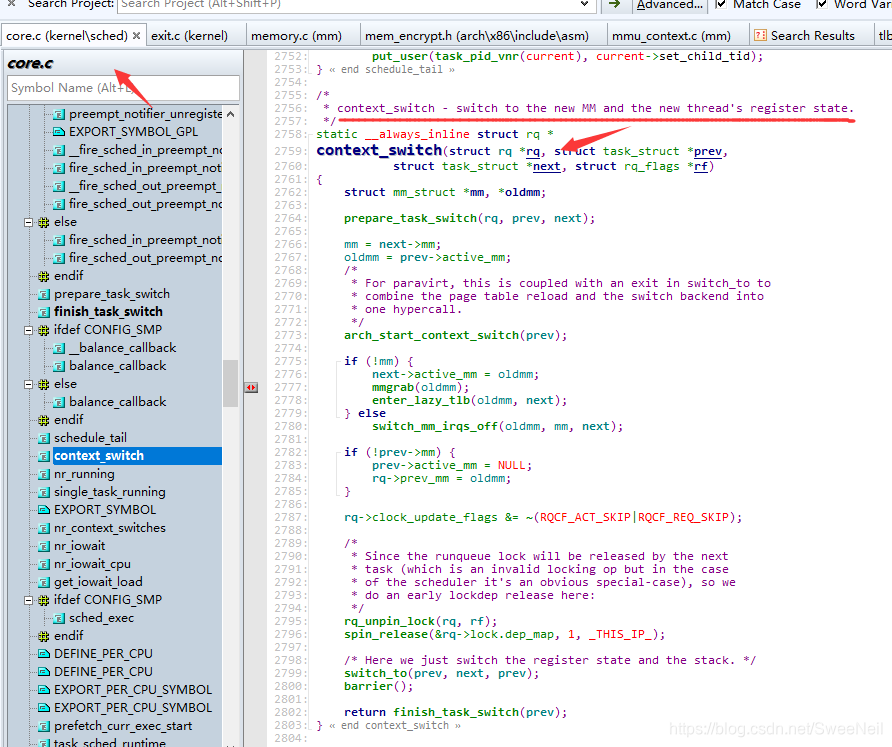The width and height of the screenshot is (892, 747).
Task: Click the rq parameter link
Action: click(x=533, y=151)
